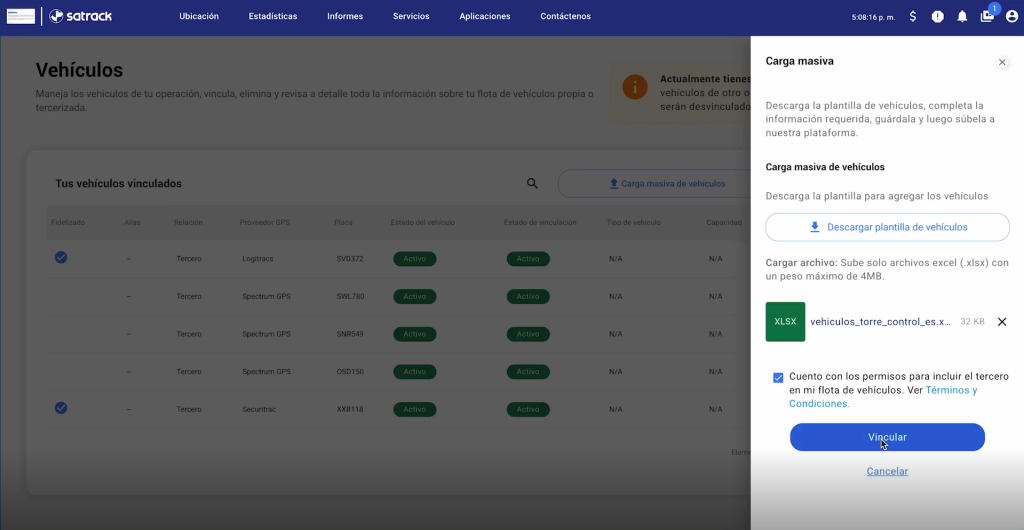Click Spectrum GPS in the SWL780 row
The height and width of the screenshot is (530, 1024).
[266, 296]
